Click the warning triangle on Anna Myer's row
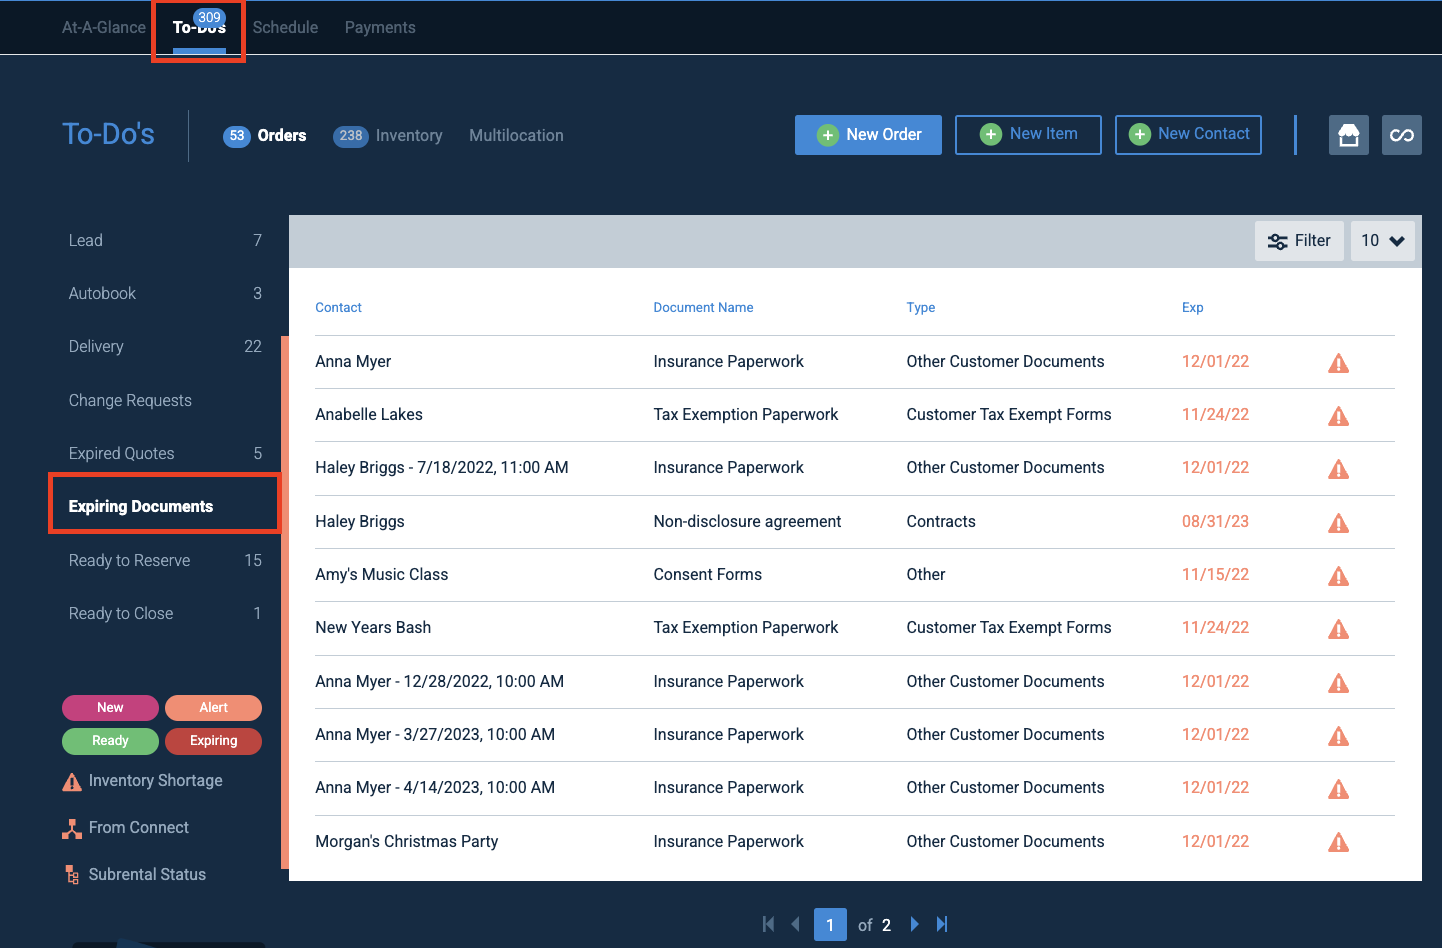1442x948 pixels. pos(1338,363)
